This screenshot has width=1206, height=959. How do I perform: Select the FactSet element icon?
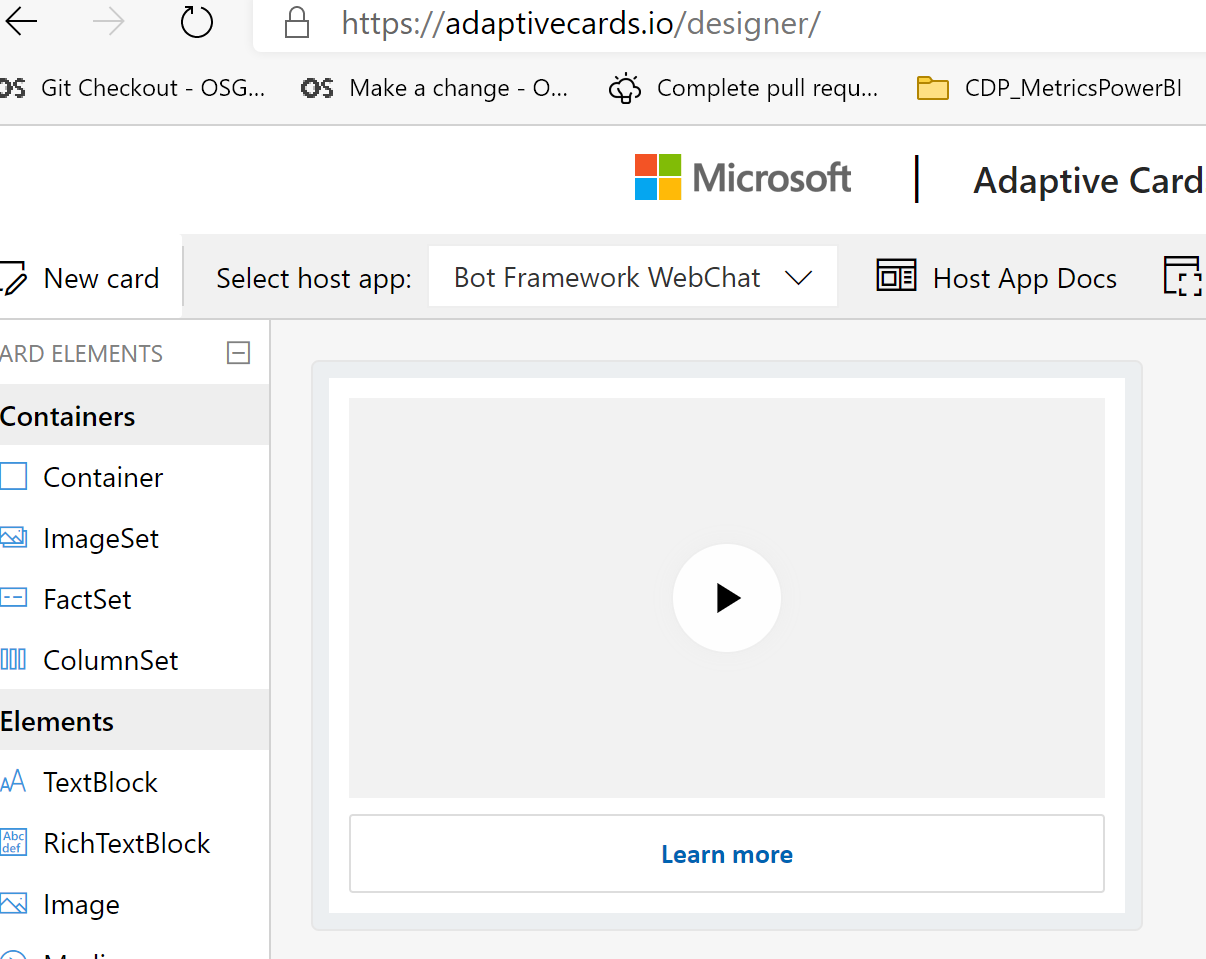(x=16, y=598)
